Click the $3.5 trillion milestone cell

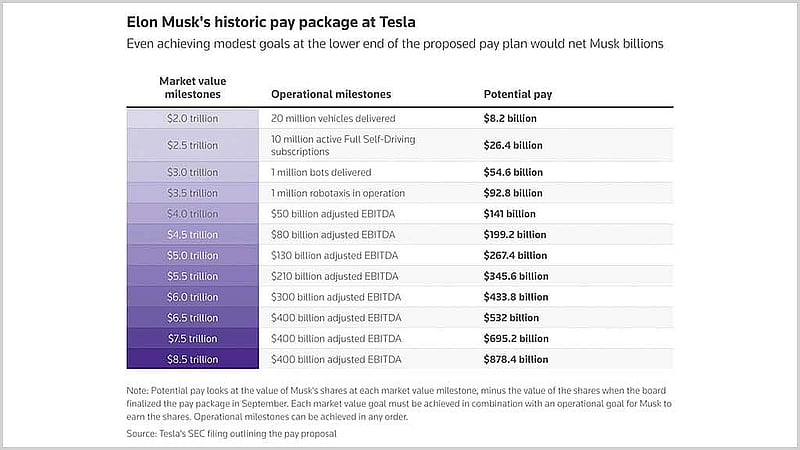(192, 193)
